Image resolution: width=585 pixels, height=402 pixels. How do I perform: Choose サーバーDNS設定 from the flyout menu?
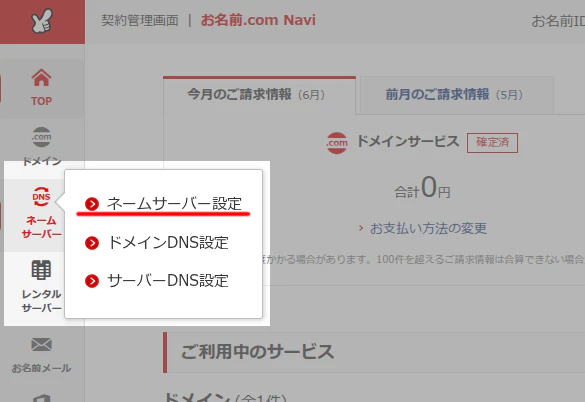tap(168, 281)
